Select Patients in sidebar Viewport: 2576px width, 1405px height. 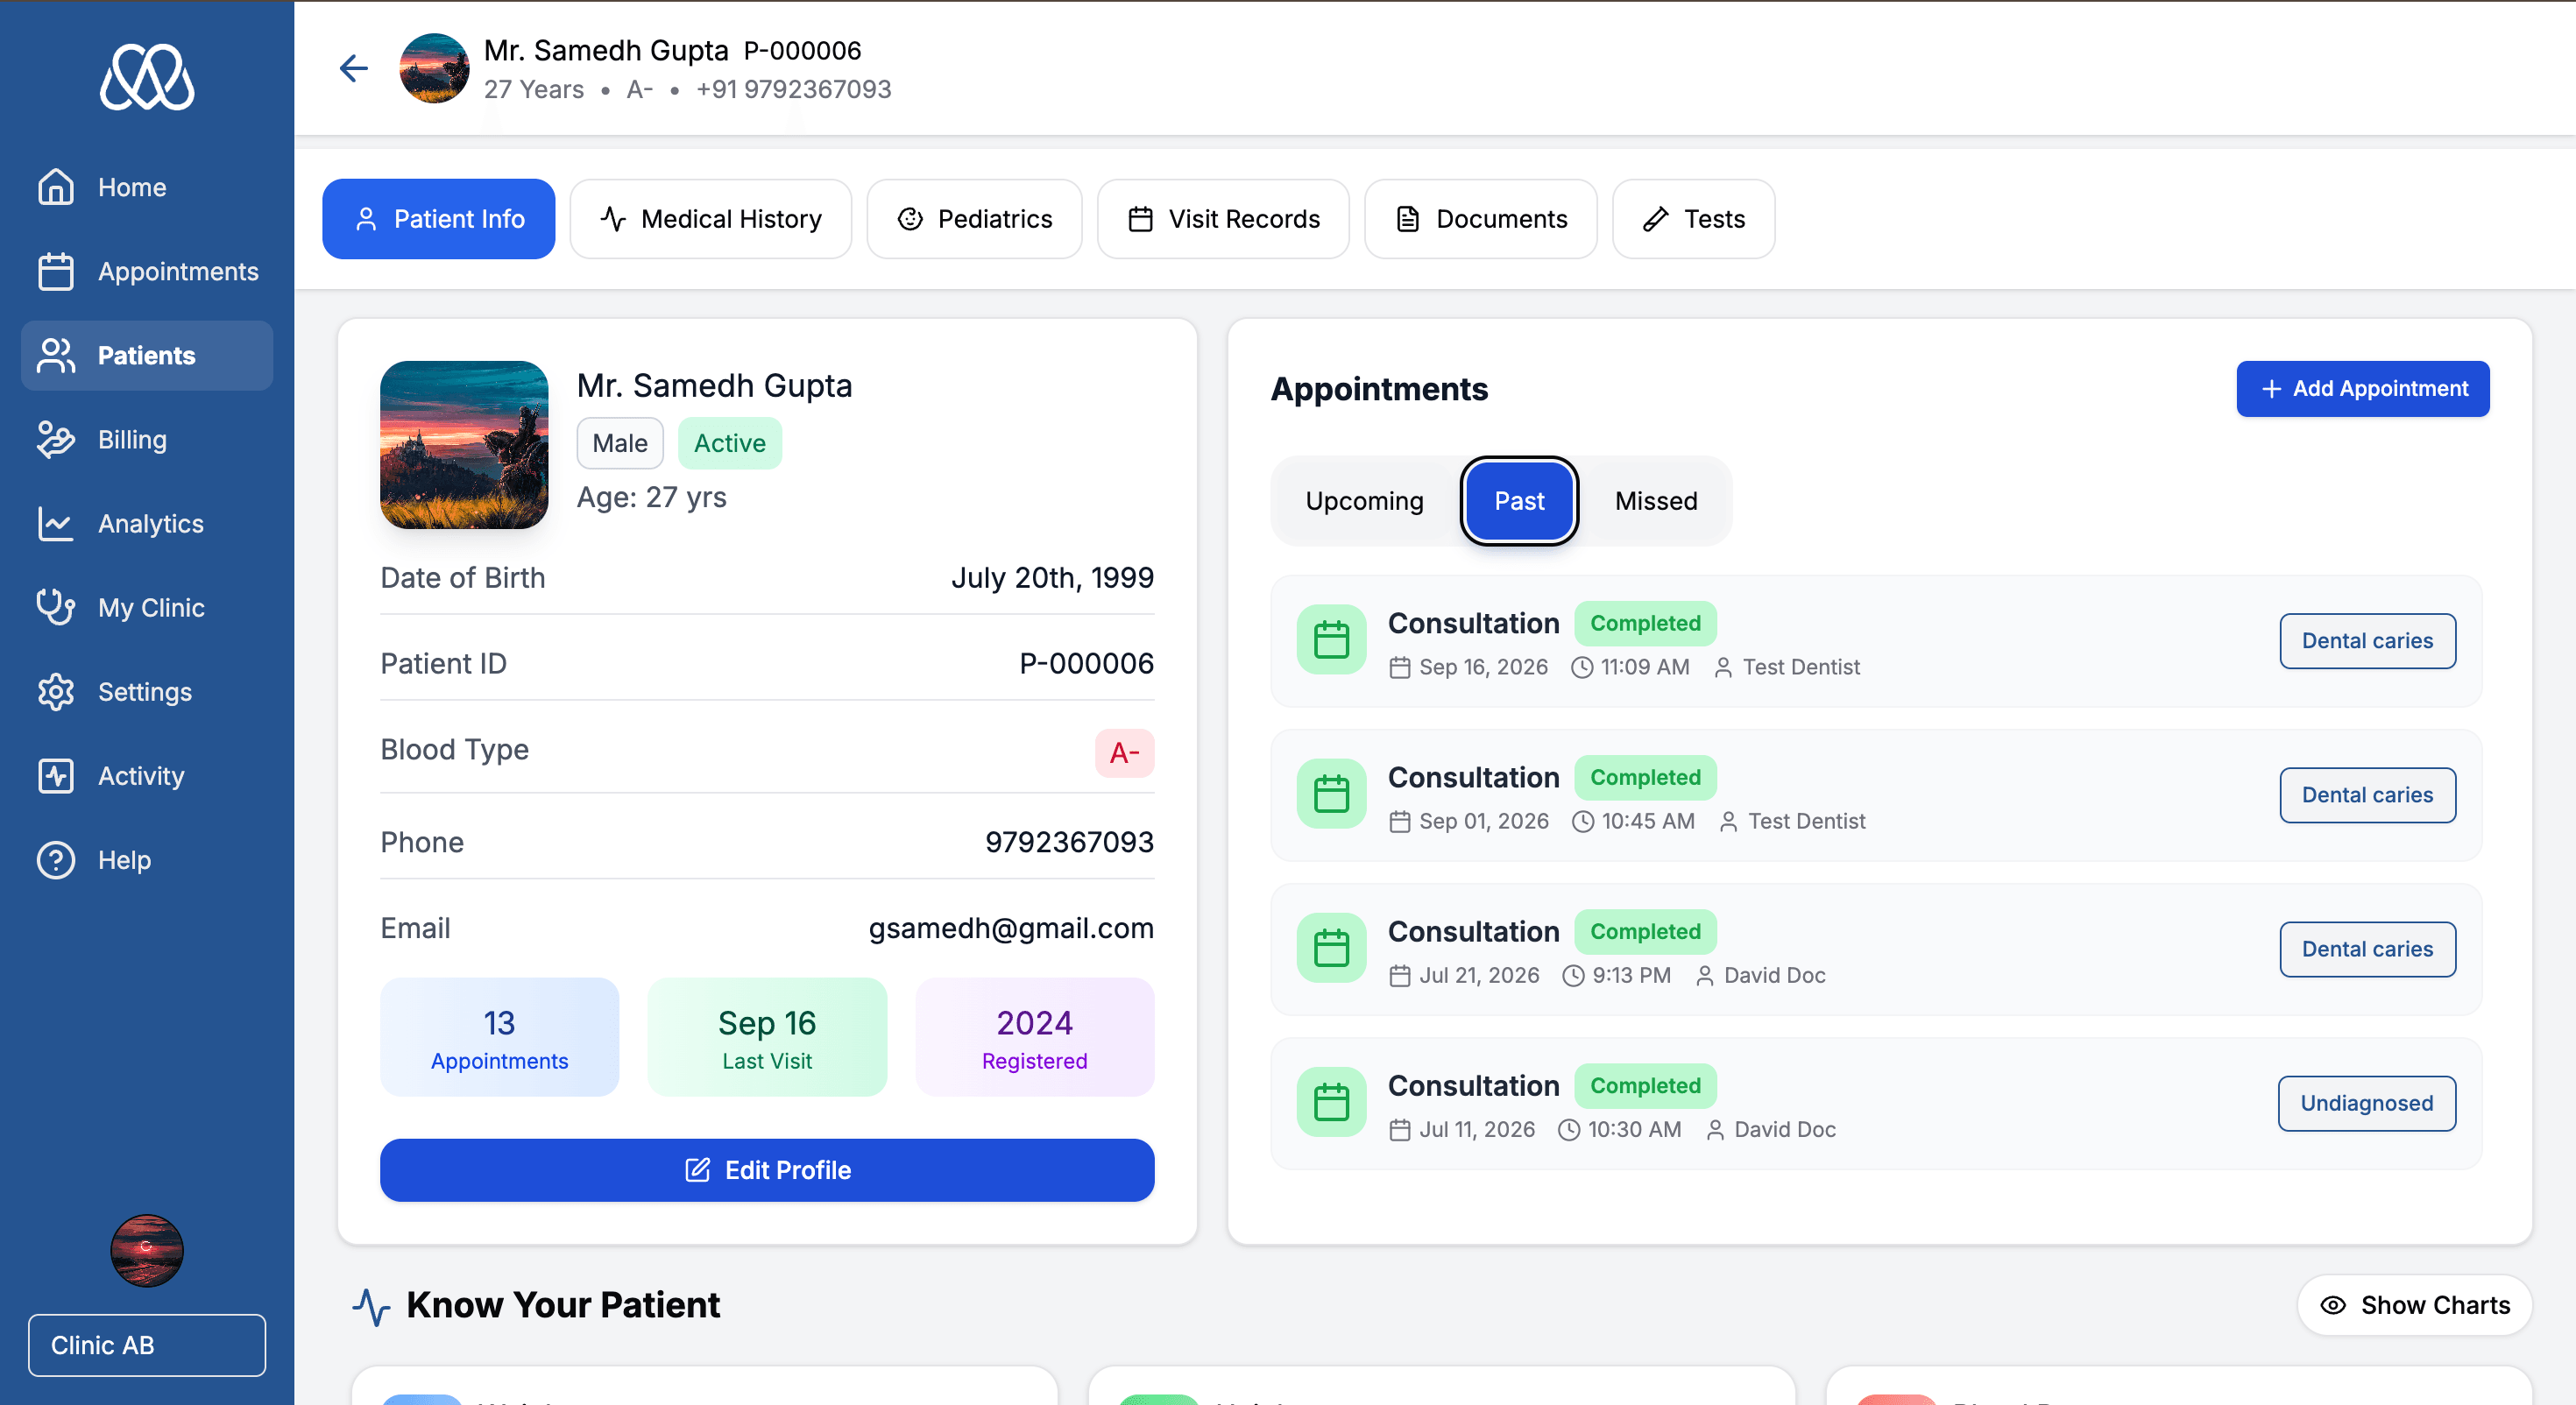(x=147, y=355)
